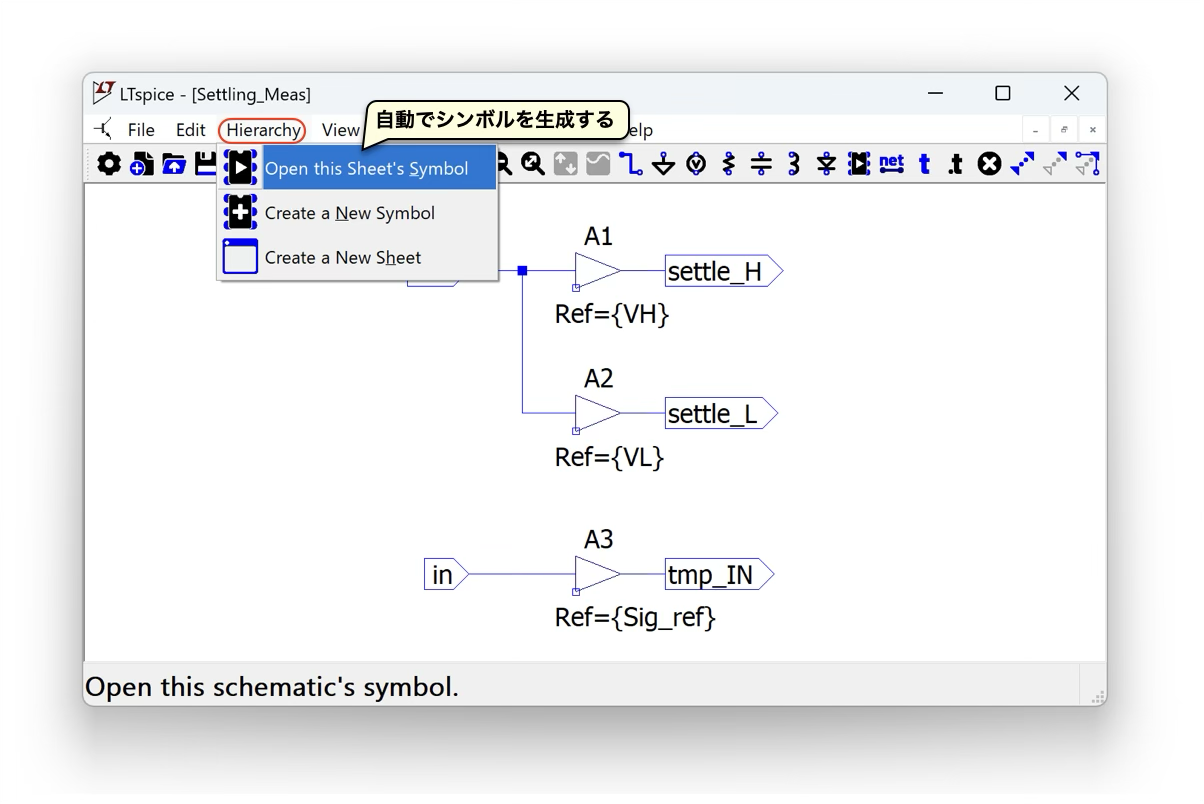Close the LTspice application window
Screen dimensions: 1204x804
point(1071,93)
